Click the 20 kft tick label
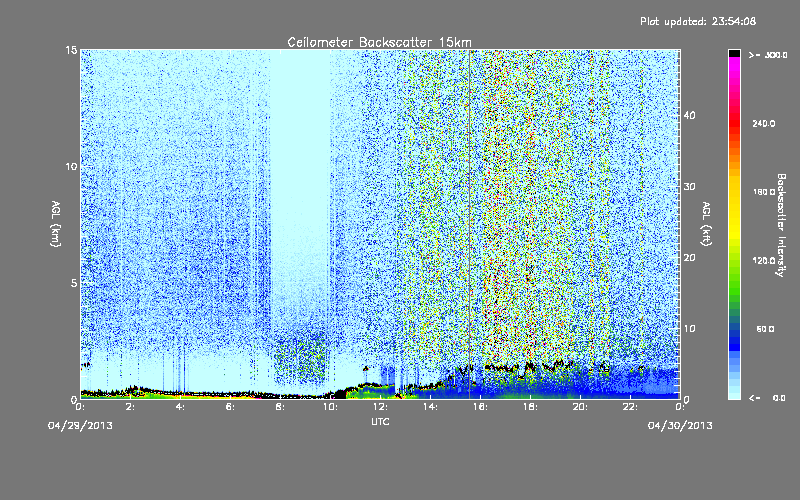 click(689, 258)
